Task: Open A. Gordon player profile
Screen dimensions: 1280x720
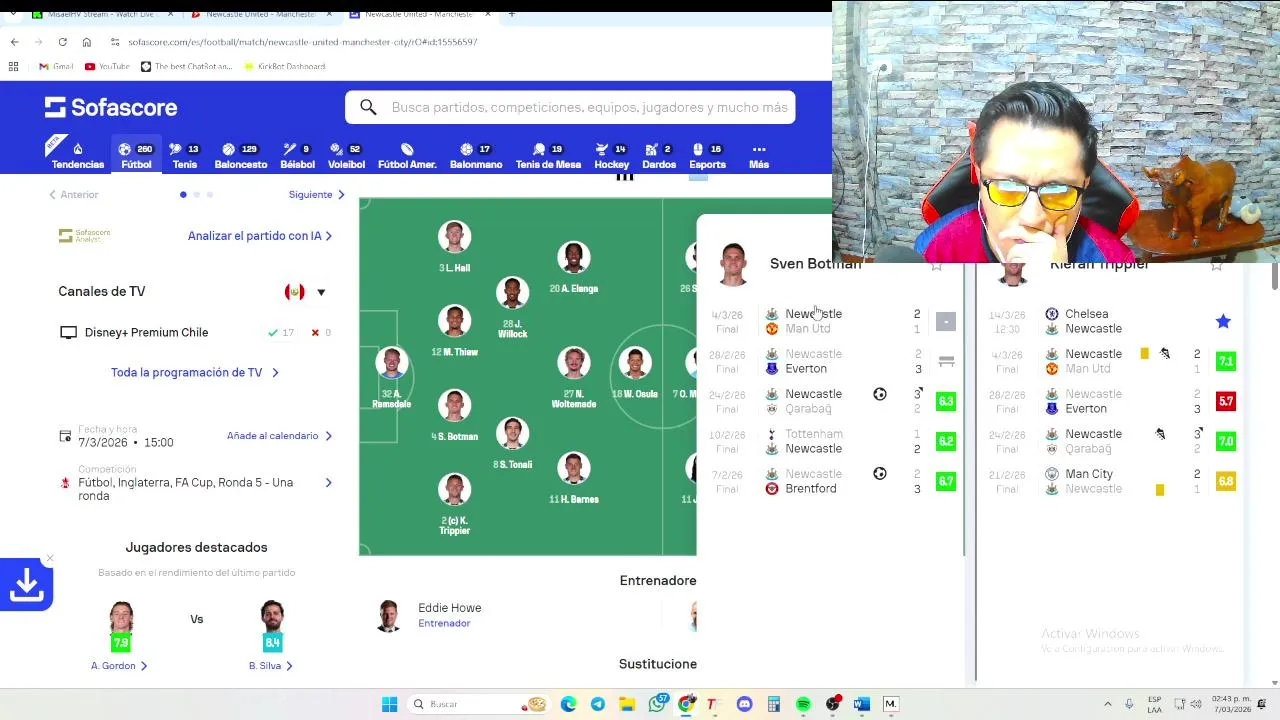Action: [x=119, y=666]
